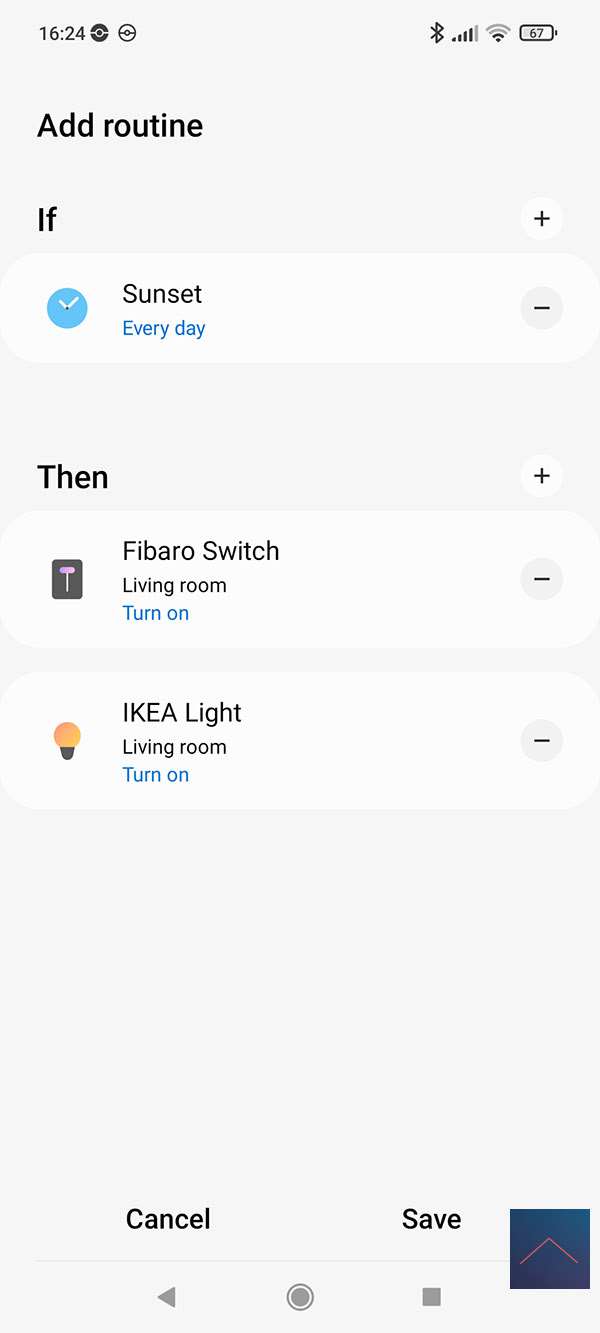Tap the Fibaro Switch device icon
600x1333 pixels.
click(x=67, y=580)
